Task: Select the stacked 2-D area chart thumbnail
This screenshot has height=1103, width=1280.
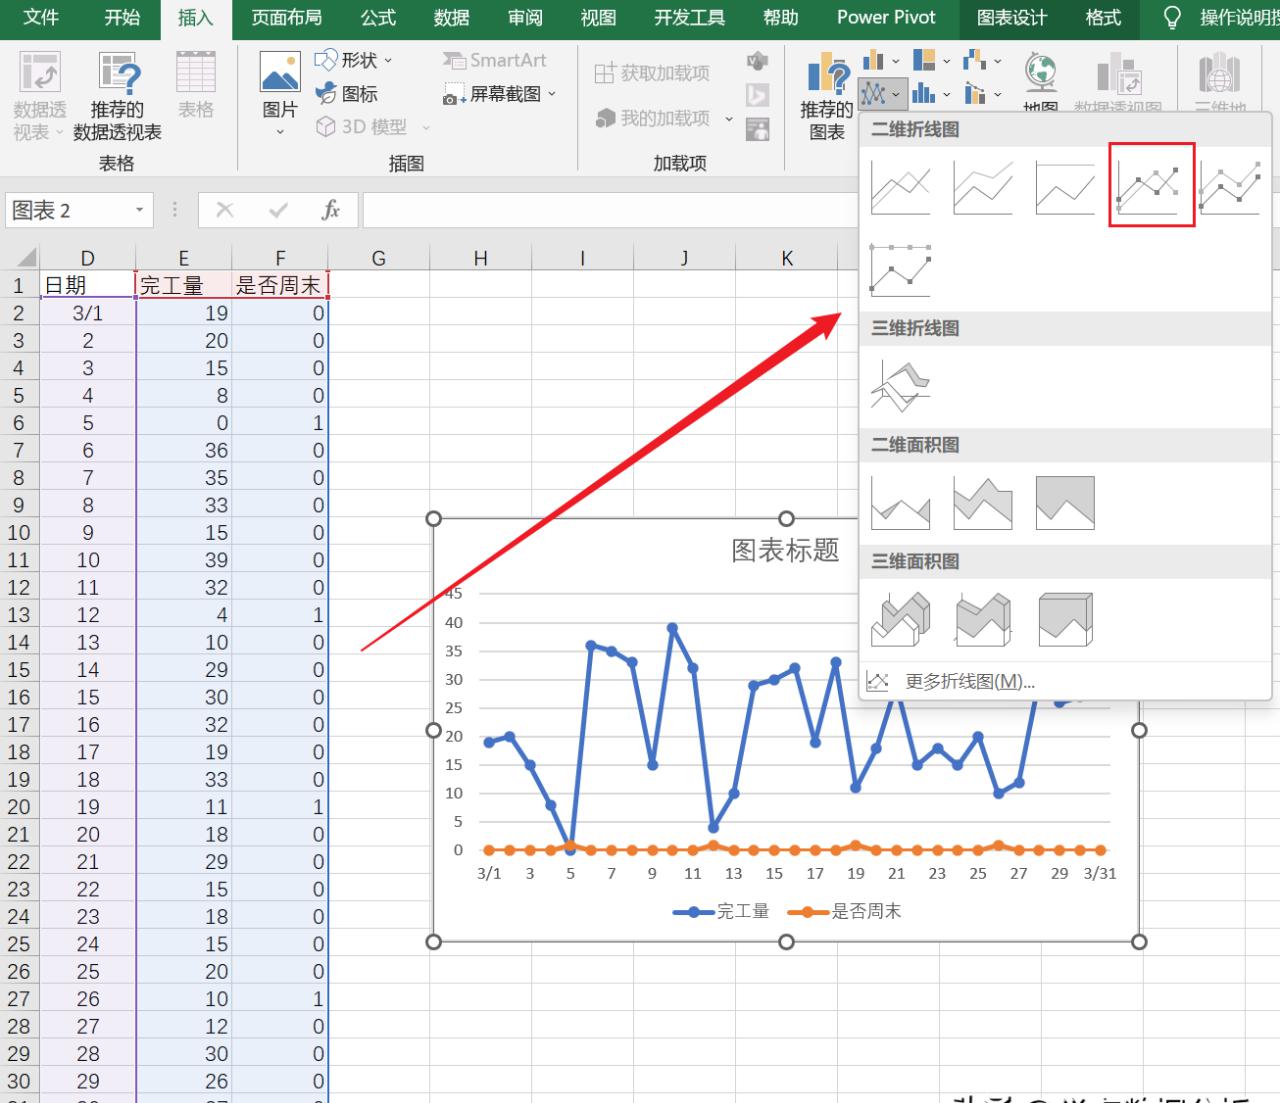Action: pyautogui.click(x=983, y=502)
